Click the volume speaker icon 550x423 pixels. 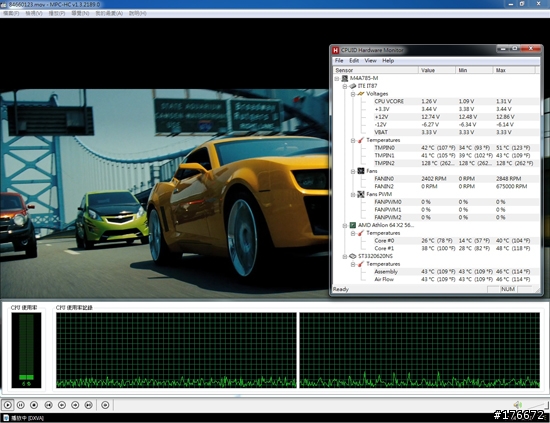pos(518,404)
